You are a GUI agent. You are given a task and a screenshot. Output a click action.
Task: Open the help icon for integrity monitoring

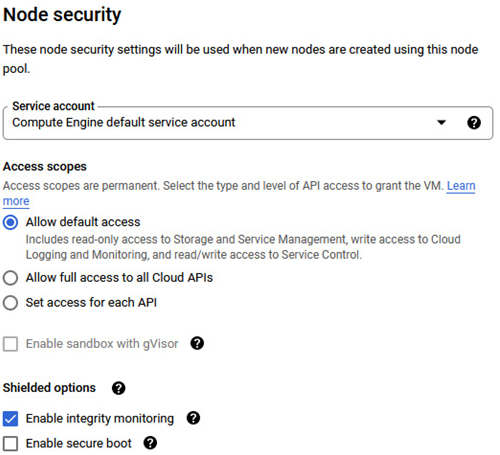pos(193,418)
